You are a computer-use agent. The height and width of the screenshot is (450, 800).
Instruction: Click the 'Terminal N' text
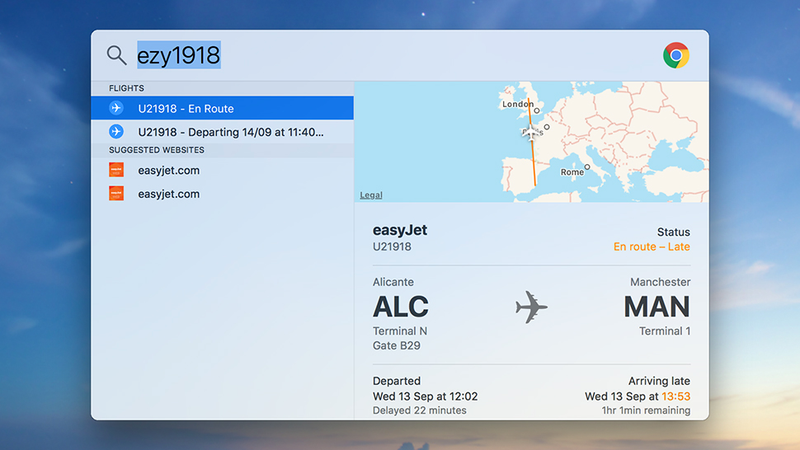click(x=400, y=331)
